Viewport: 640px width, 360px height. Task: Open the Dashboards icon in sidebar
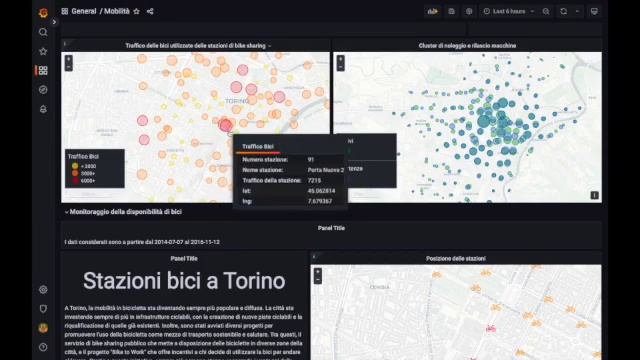coord(43,71)
